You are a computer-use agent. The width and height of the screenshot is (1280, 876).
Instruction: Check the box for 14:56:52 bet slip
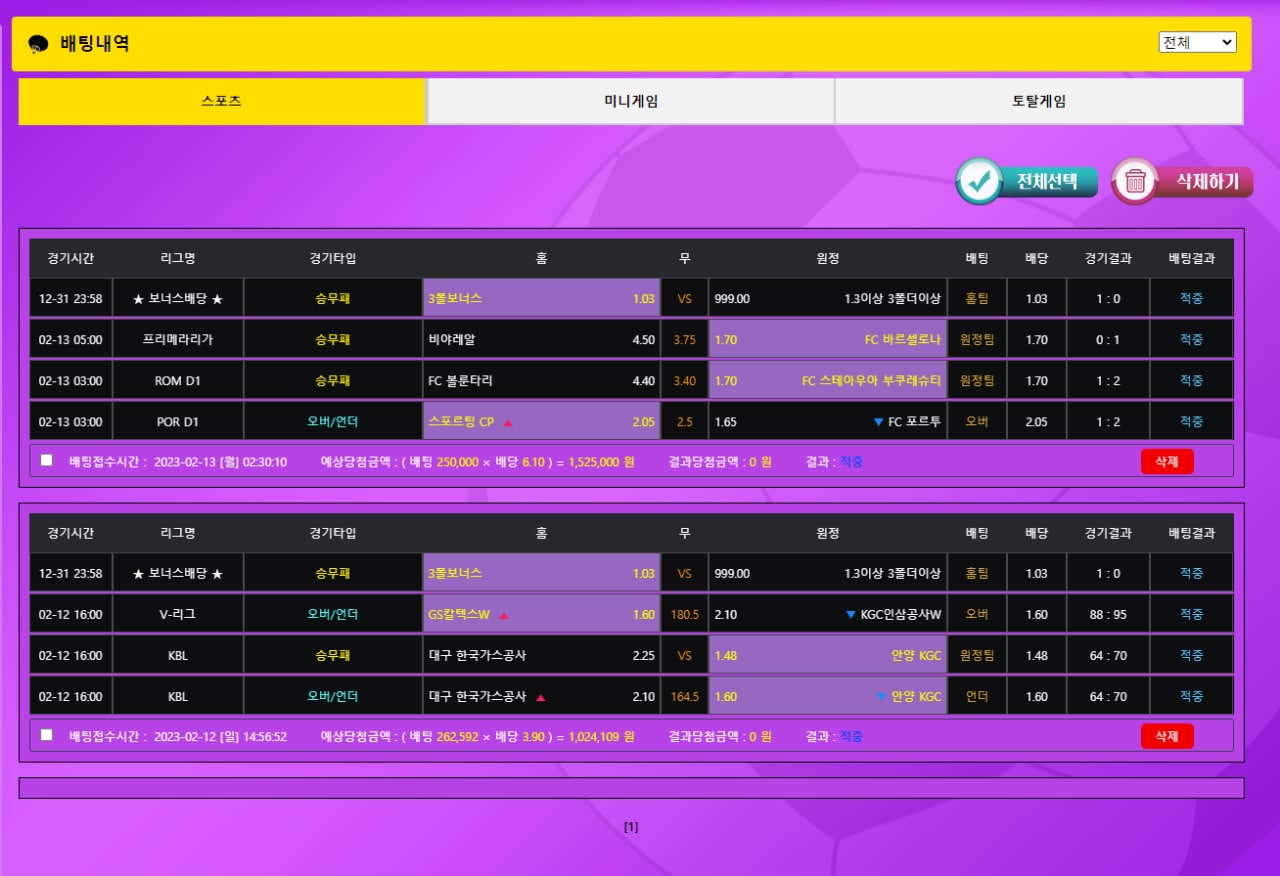coord(47,735)
